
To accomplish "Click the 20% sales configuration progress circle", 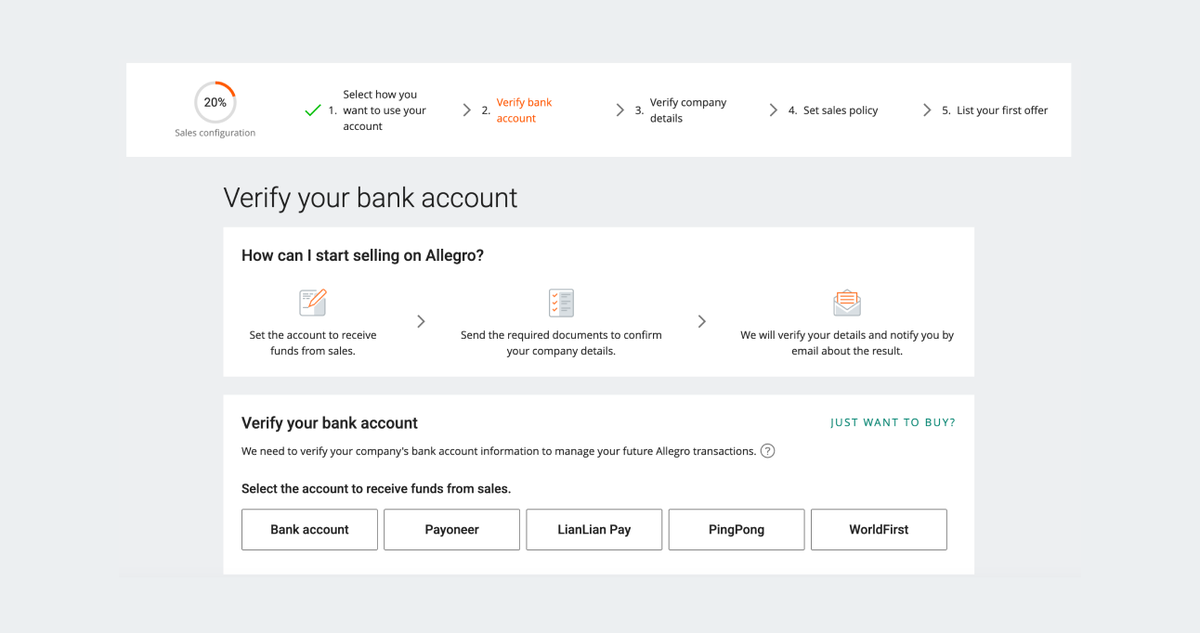I will [215, 102].
